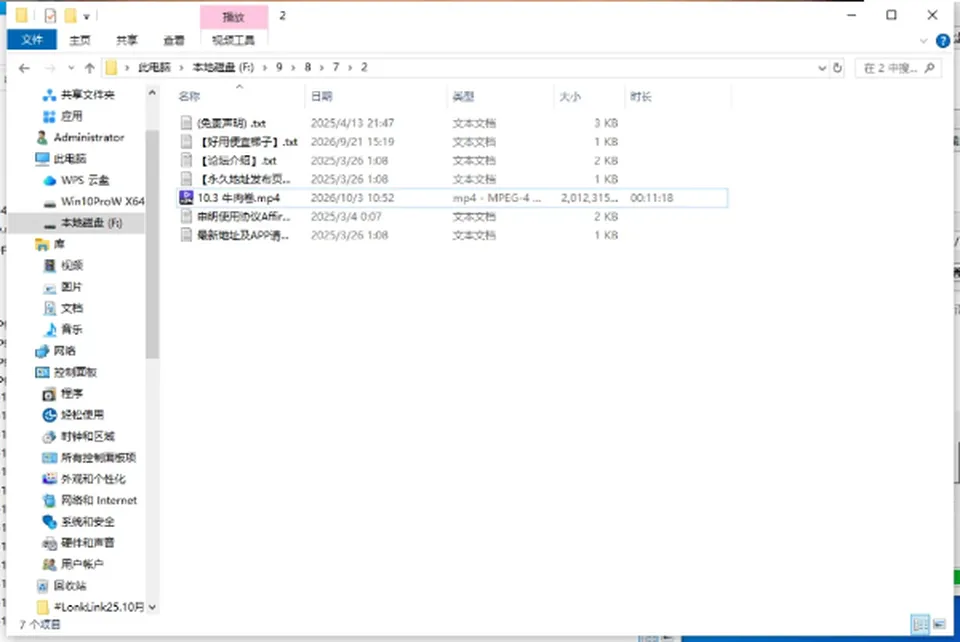Refresh the current folder listing
This screenshot has height=642, width=960.
838,68
